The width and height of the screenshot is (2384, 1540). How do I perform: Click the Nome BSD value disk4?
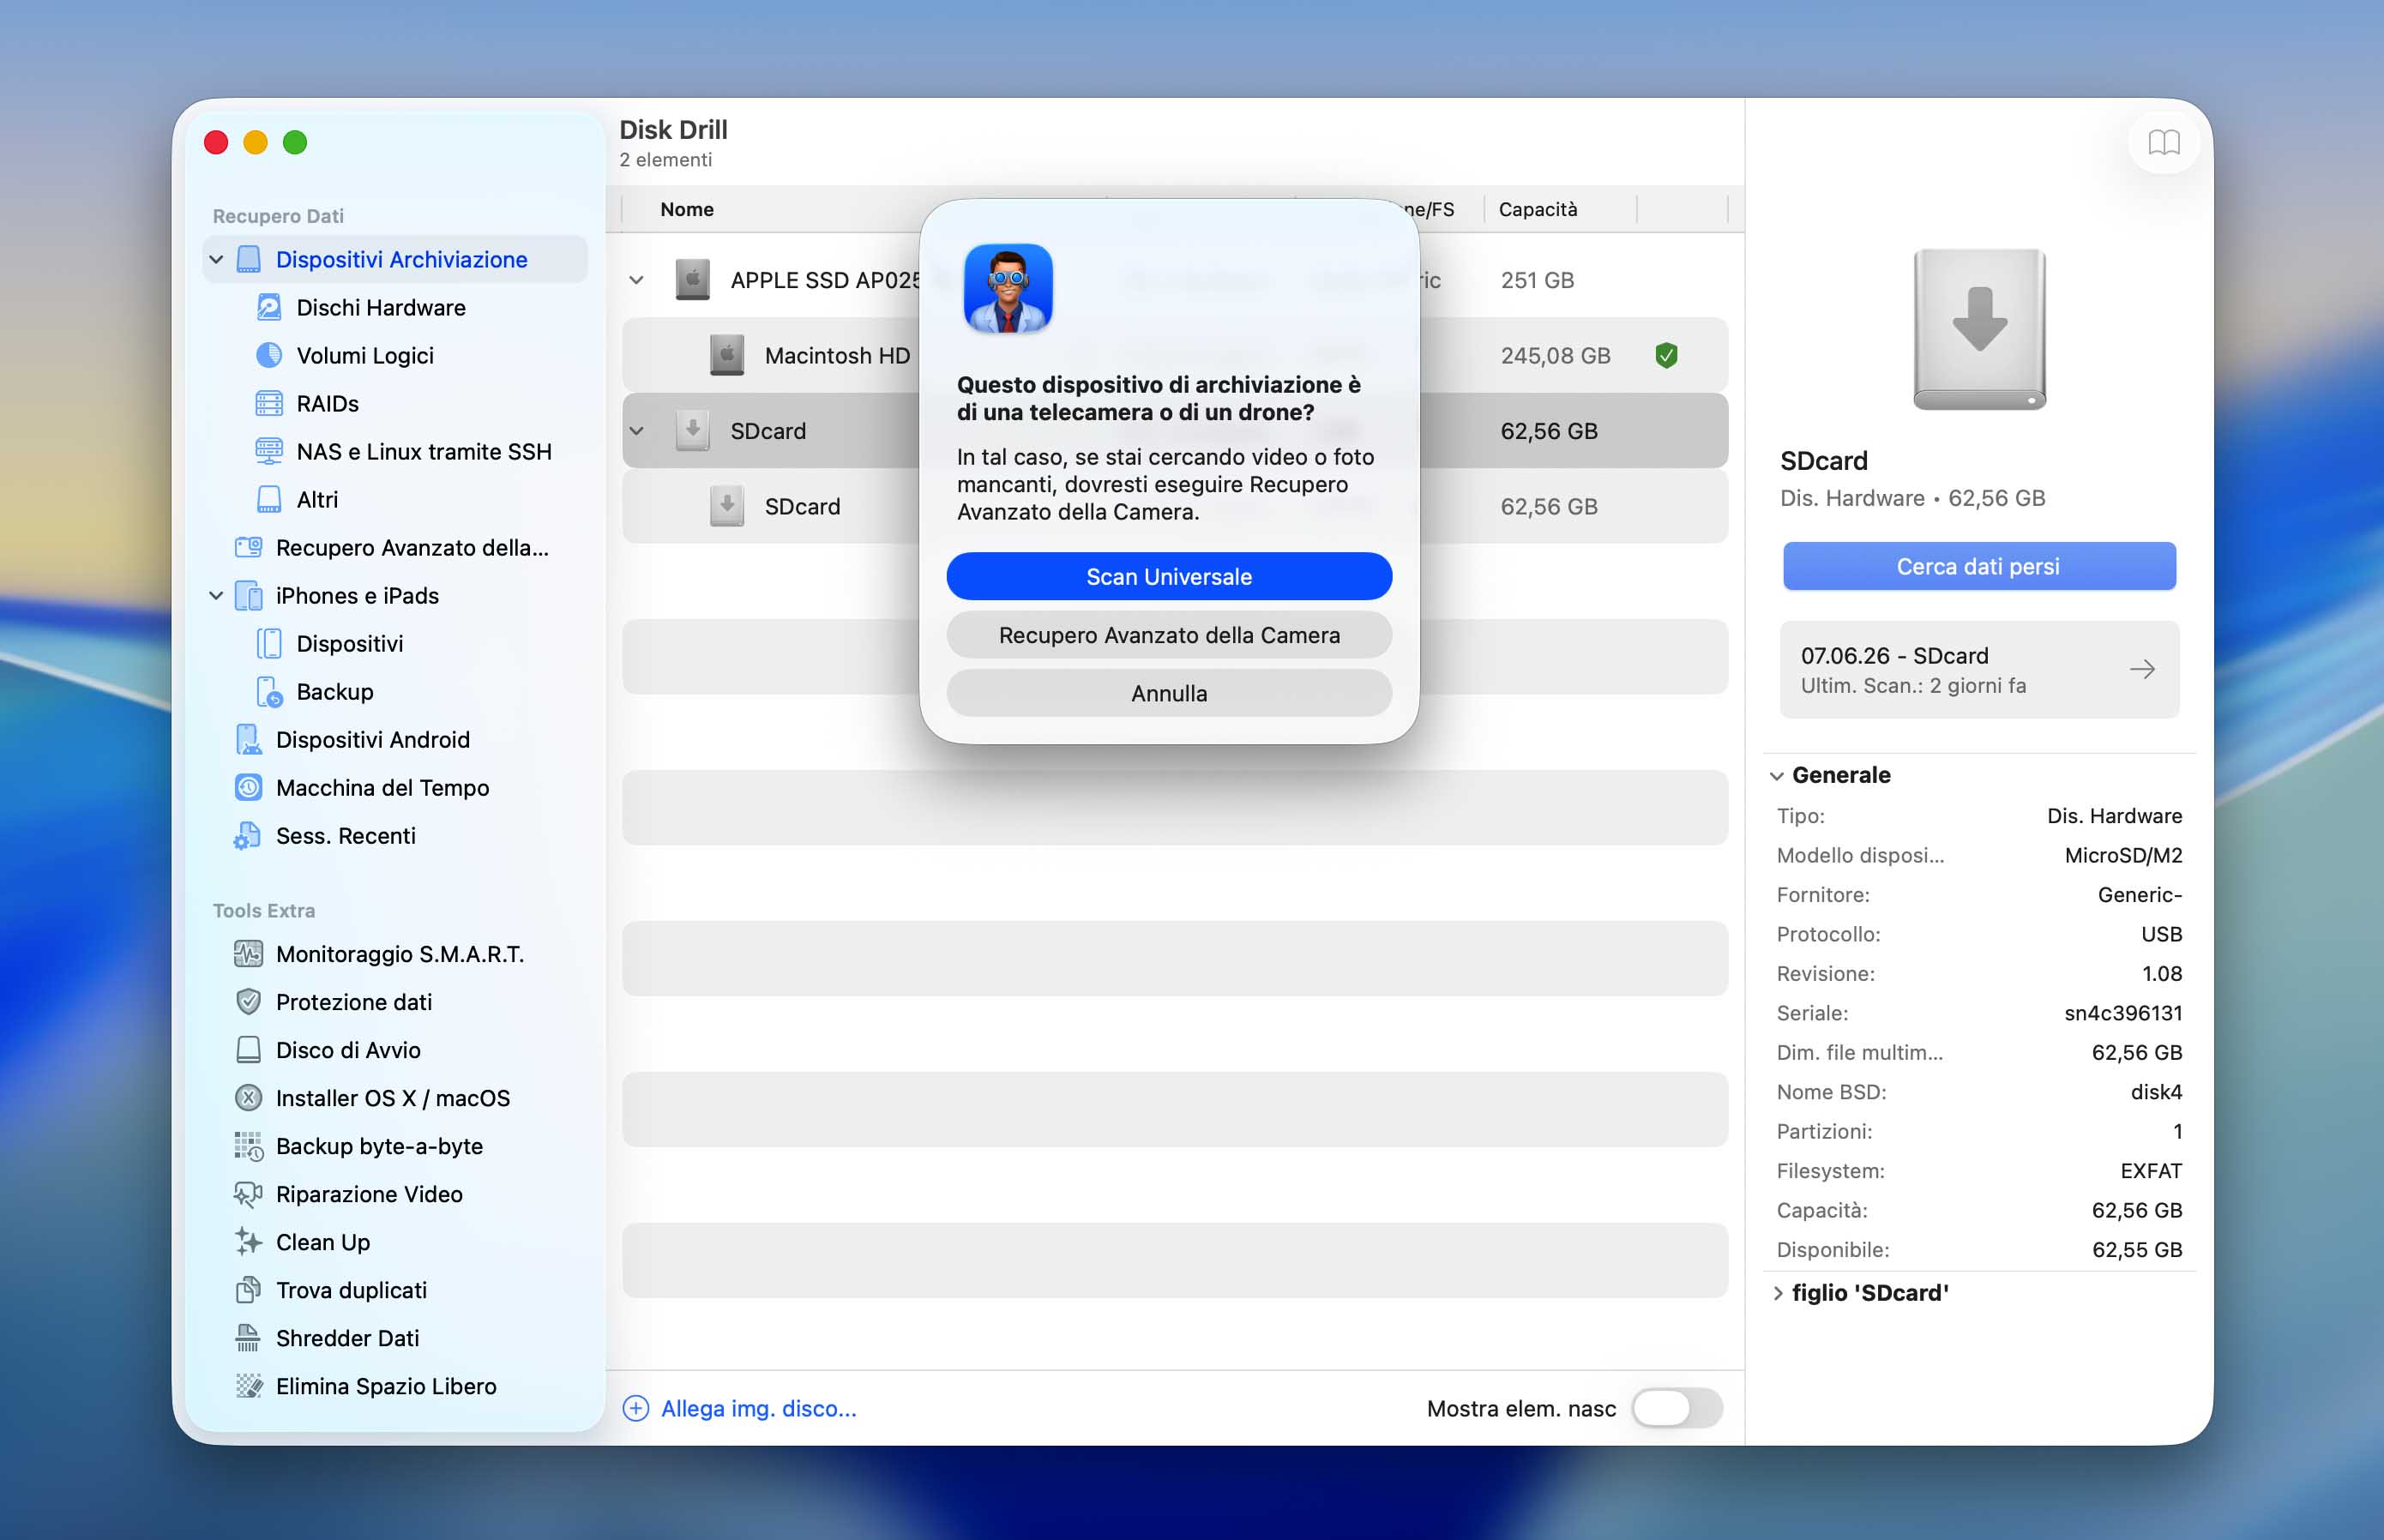point(2156,1092)
